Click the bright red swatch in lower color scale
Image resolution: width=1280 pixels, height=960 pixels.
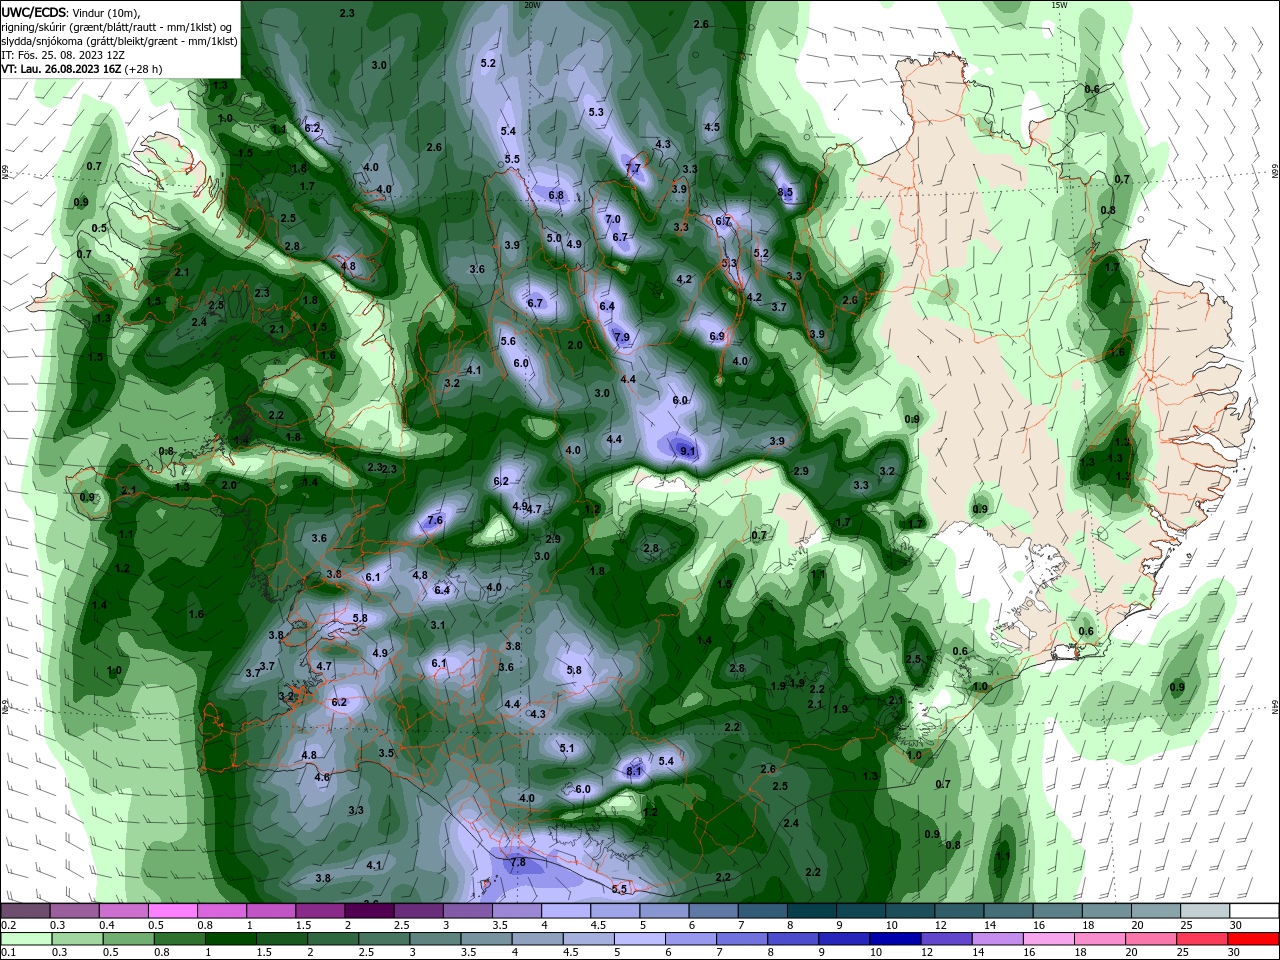tap(1253, 939)
